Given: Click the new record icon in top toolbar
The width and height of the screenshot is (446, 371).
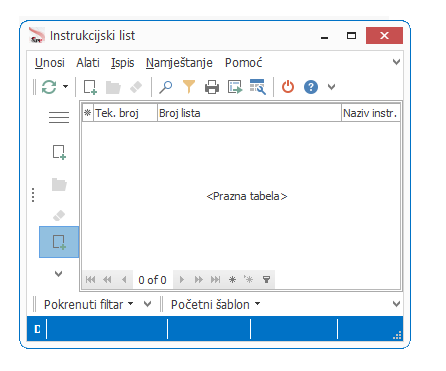Looking at the screenshot, I should point(90,87).
